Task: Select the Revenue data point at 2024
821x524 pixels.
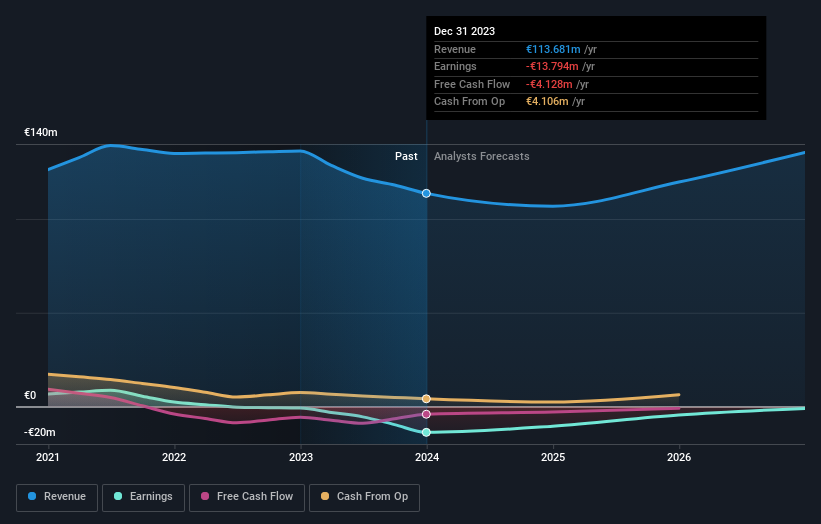Action: pos(426,194)
